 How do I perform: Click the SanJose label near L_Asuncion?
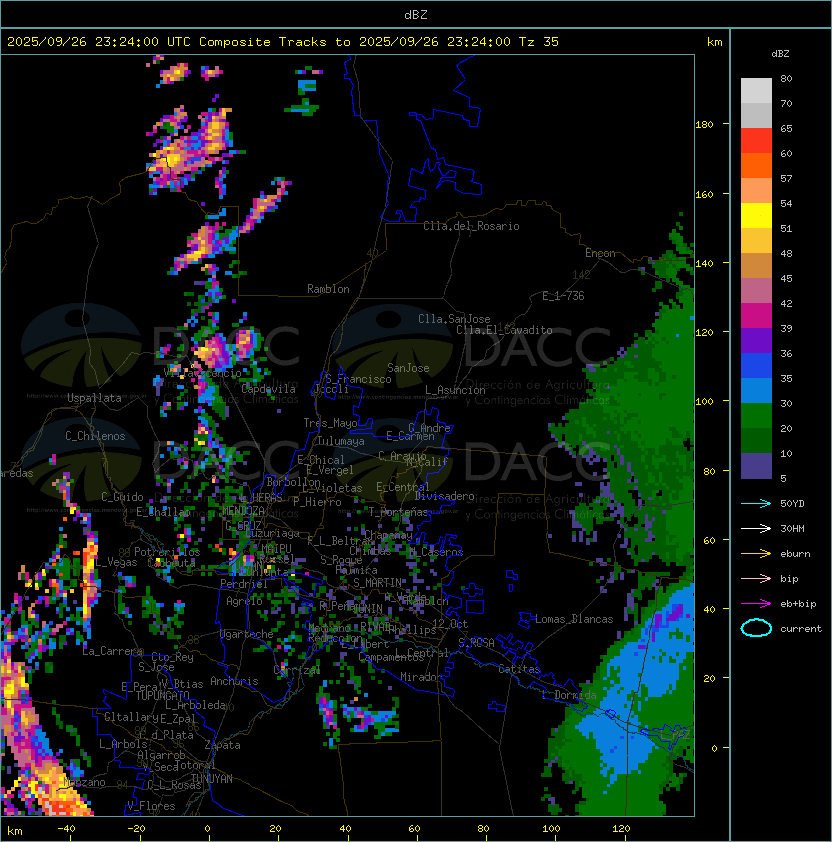pyautogui.click(x=408, y=368)
